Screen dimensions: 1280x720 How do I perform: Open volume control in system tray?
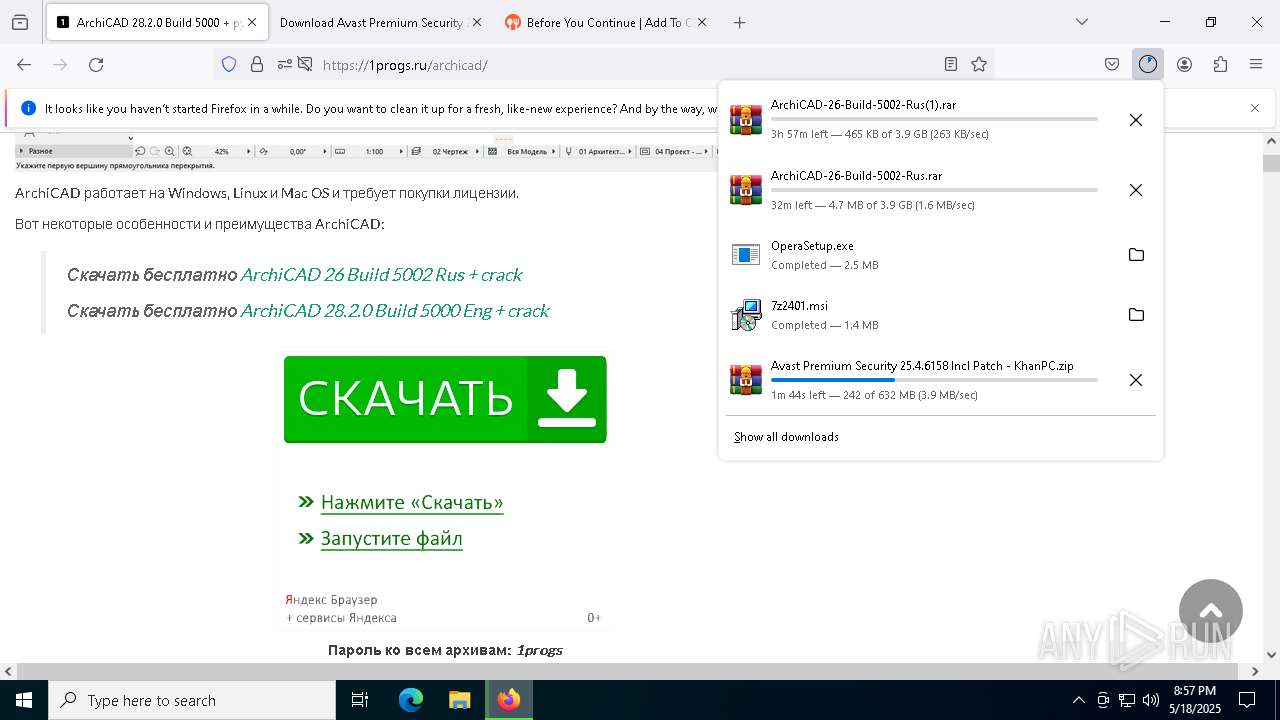point(1151,700)
